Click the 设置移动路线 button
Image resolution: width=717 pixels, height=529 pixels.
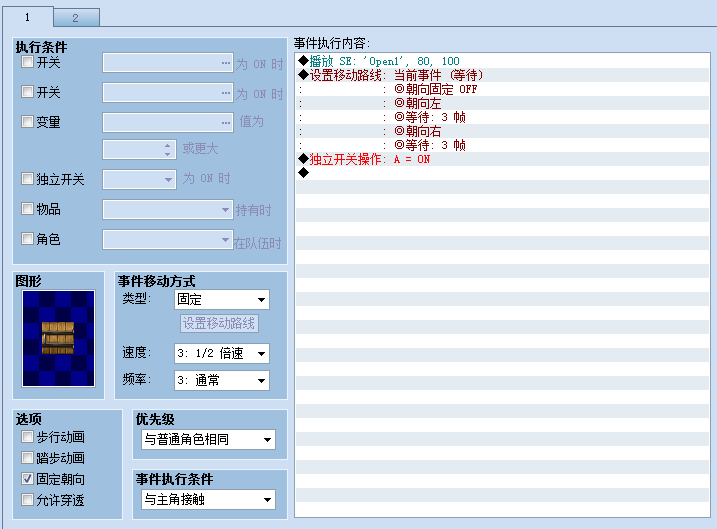[x=219, y=324]
